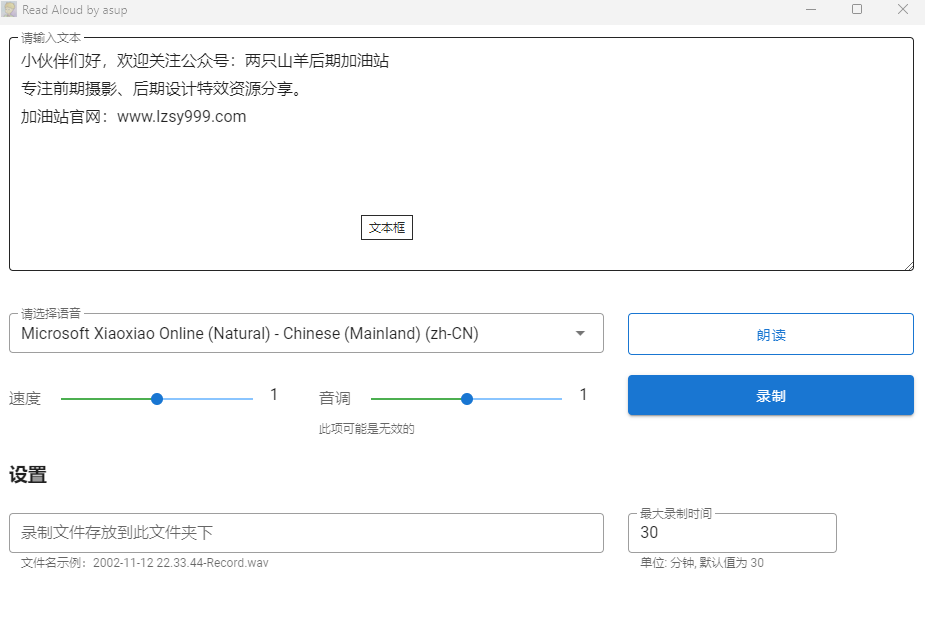Click the www.lzsy999.com text in the text box
This screenshot has width=925, height=630.
pyautogui.click(x=181, y=117)
